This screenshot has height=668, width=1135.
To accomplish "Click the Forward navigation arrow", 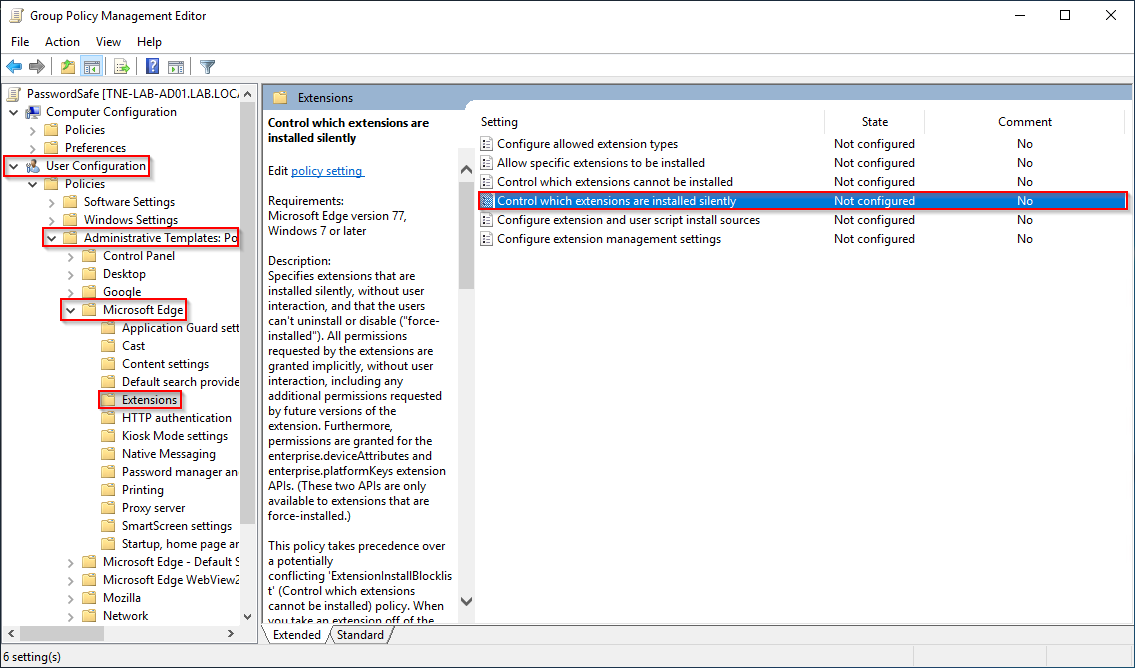I will [x=38, y=66].
